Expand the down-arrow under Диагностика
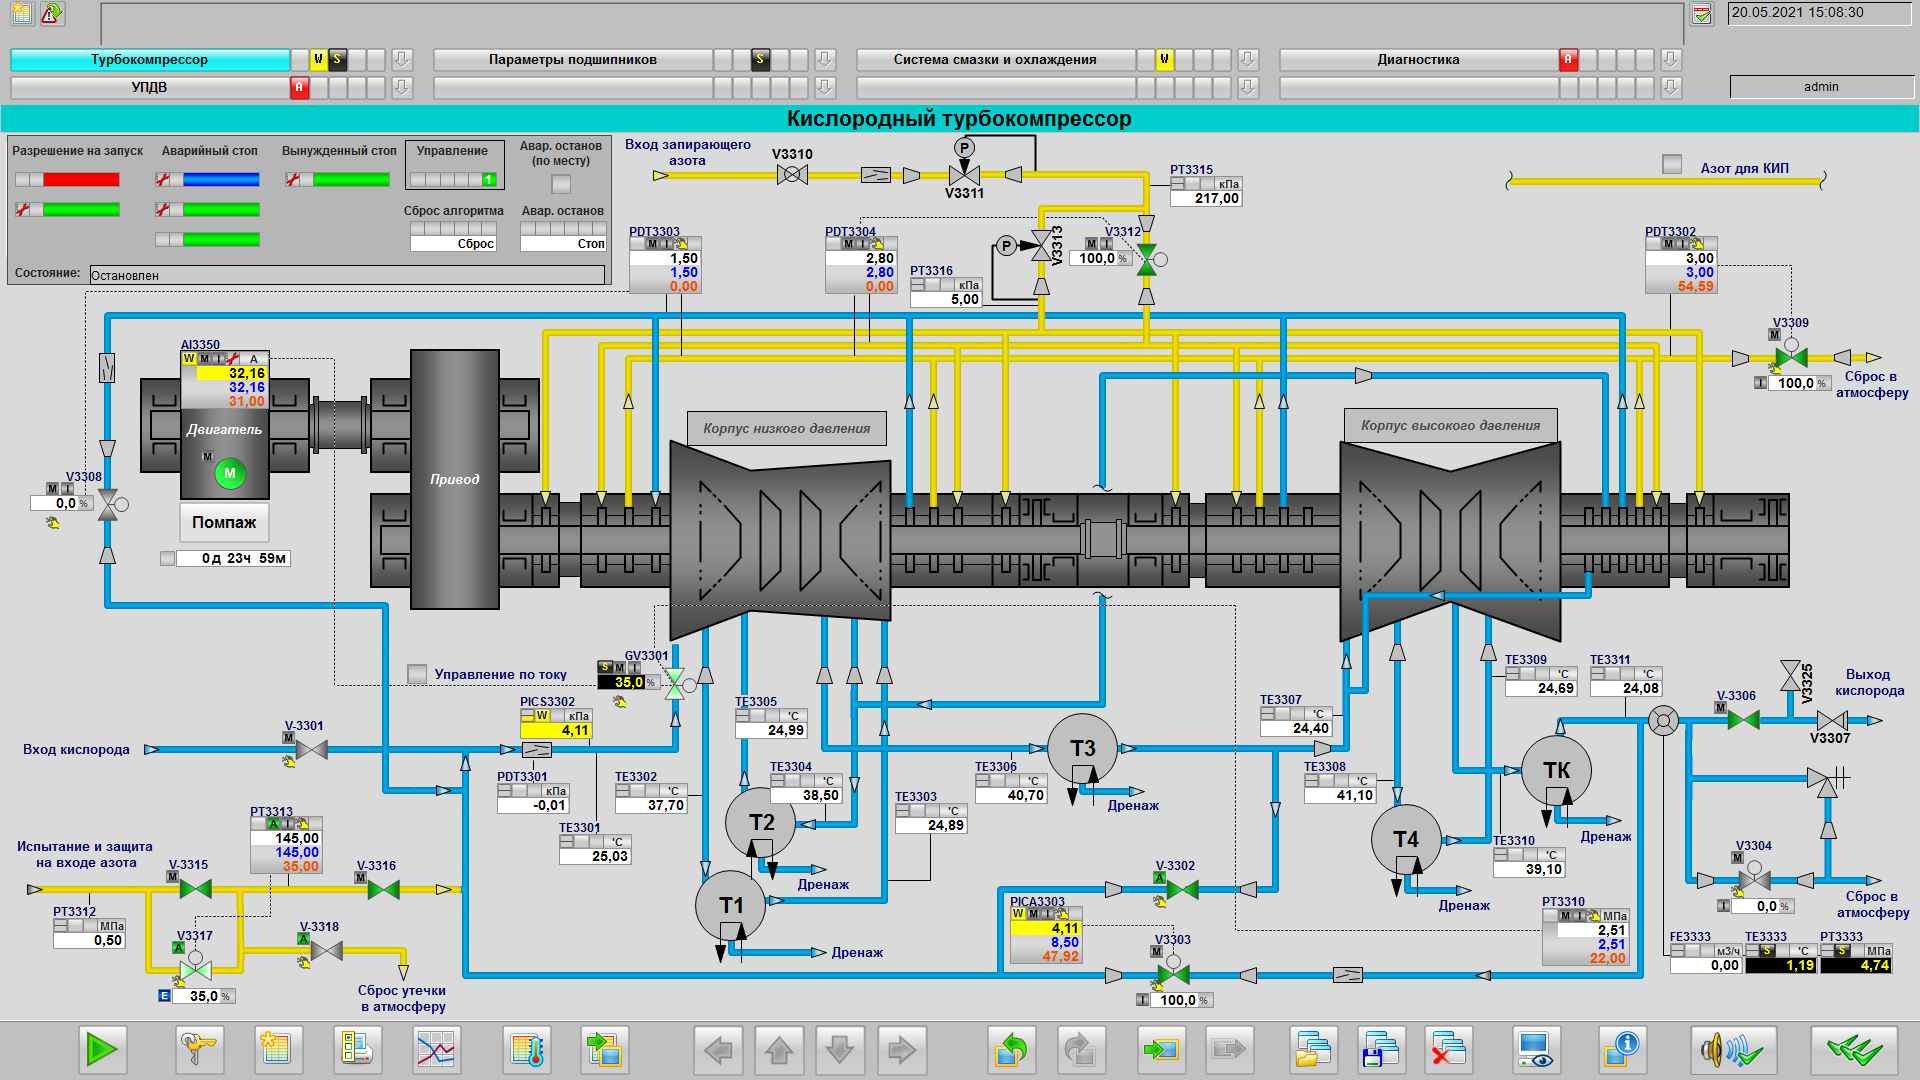The width and height of the screenshot is (1920, 1080). tap(1671, 88)
